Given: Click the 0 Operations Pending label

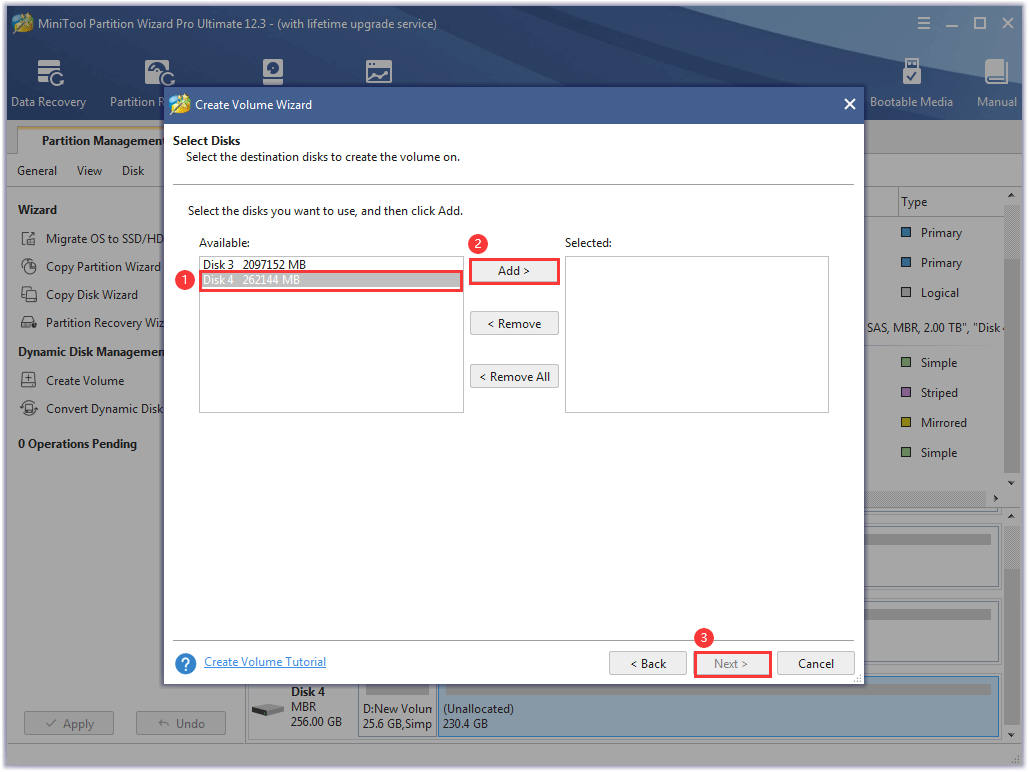Looking at the screenshot, I should (x=77, y=444).
